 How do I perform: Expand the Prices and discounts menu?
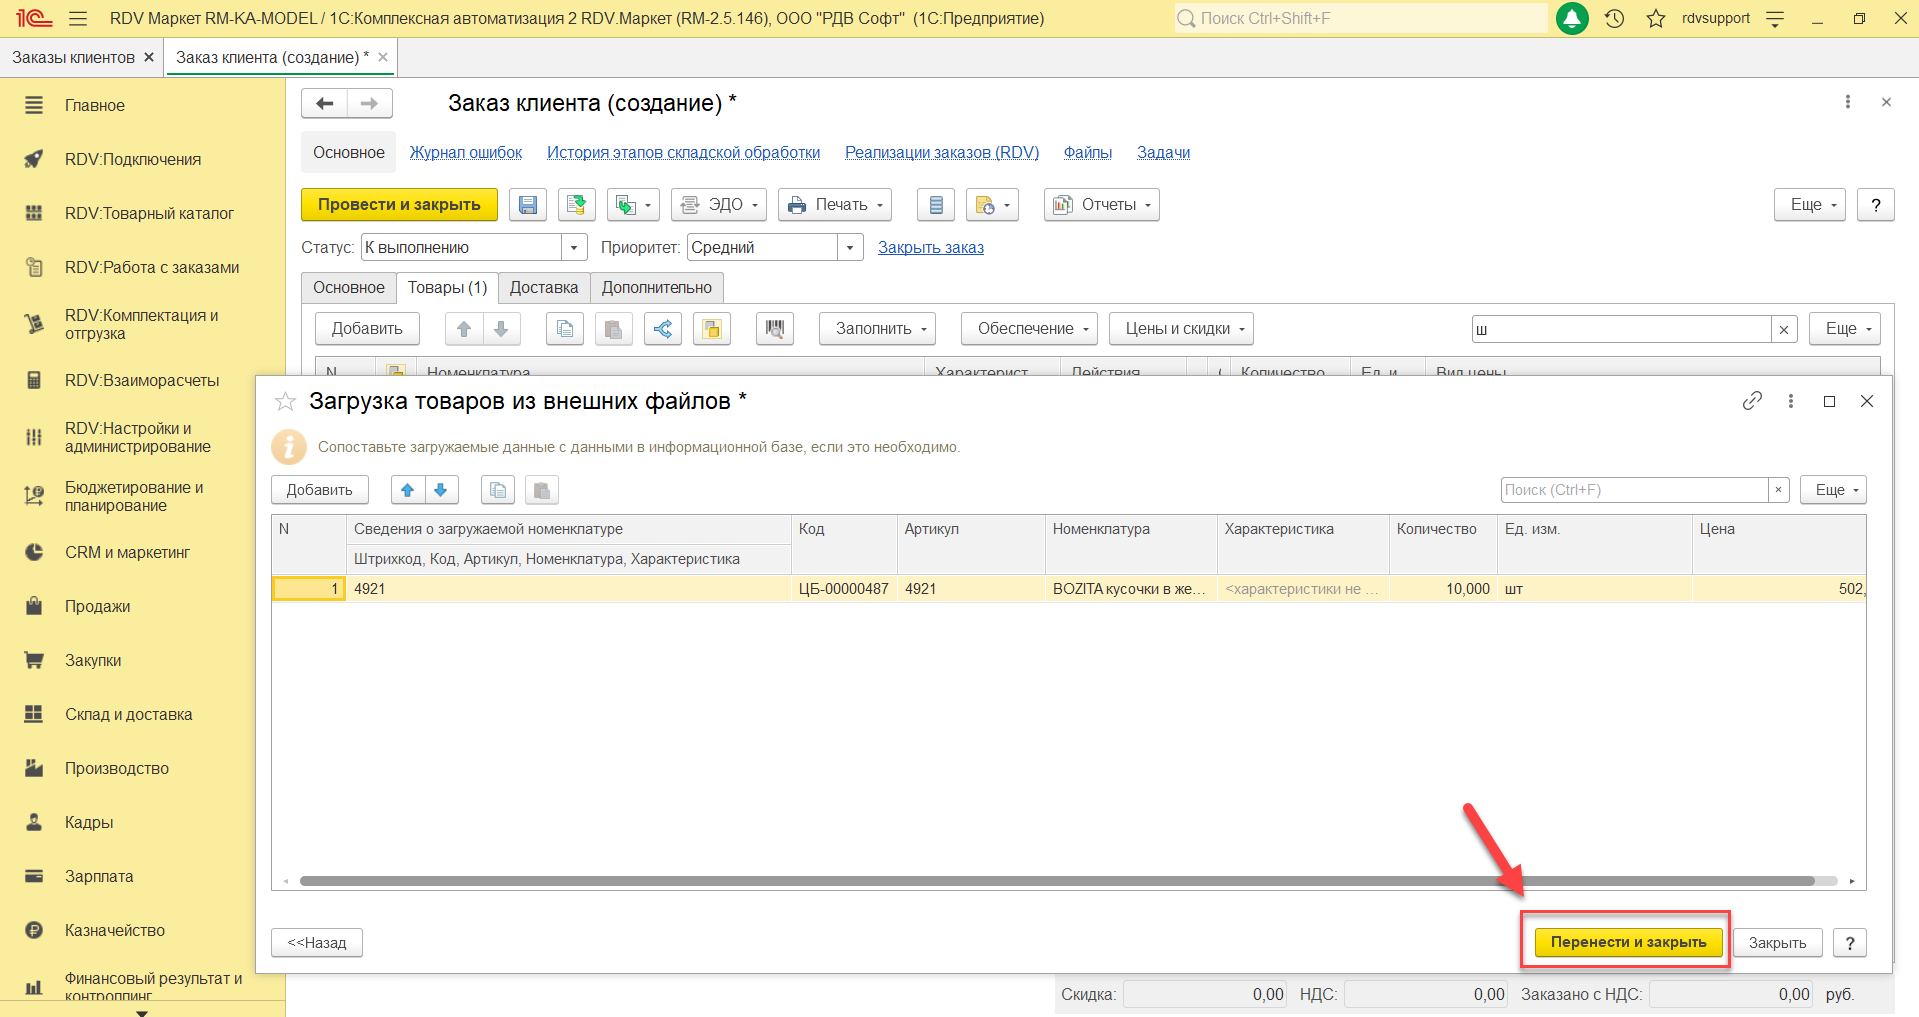(x=1180, y=329)
